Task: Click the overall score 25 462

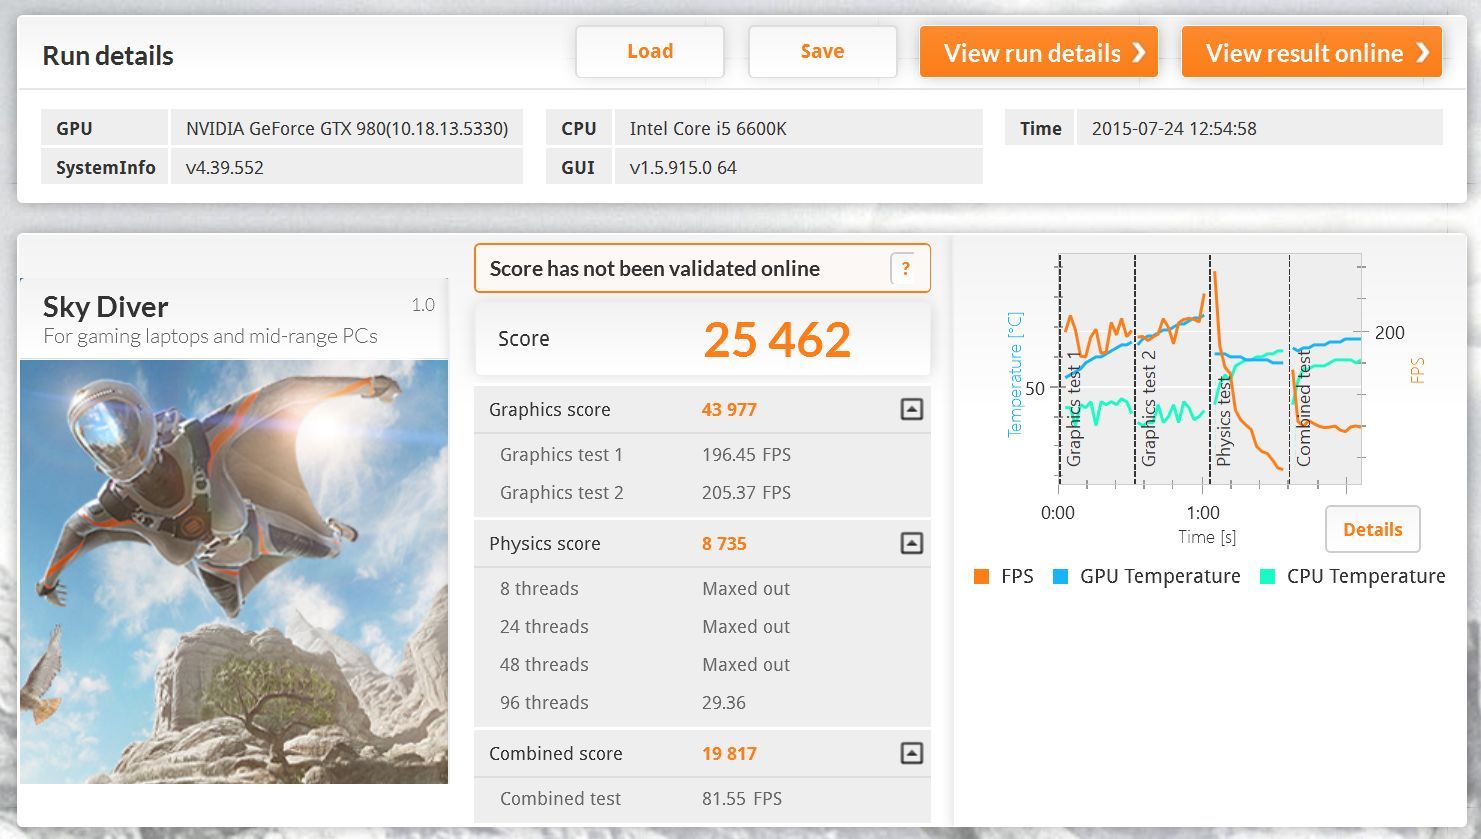Action: point(777,340)
